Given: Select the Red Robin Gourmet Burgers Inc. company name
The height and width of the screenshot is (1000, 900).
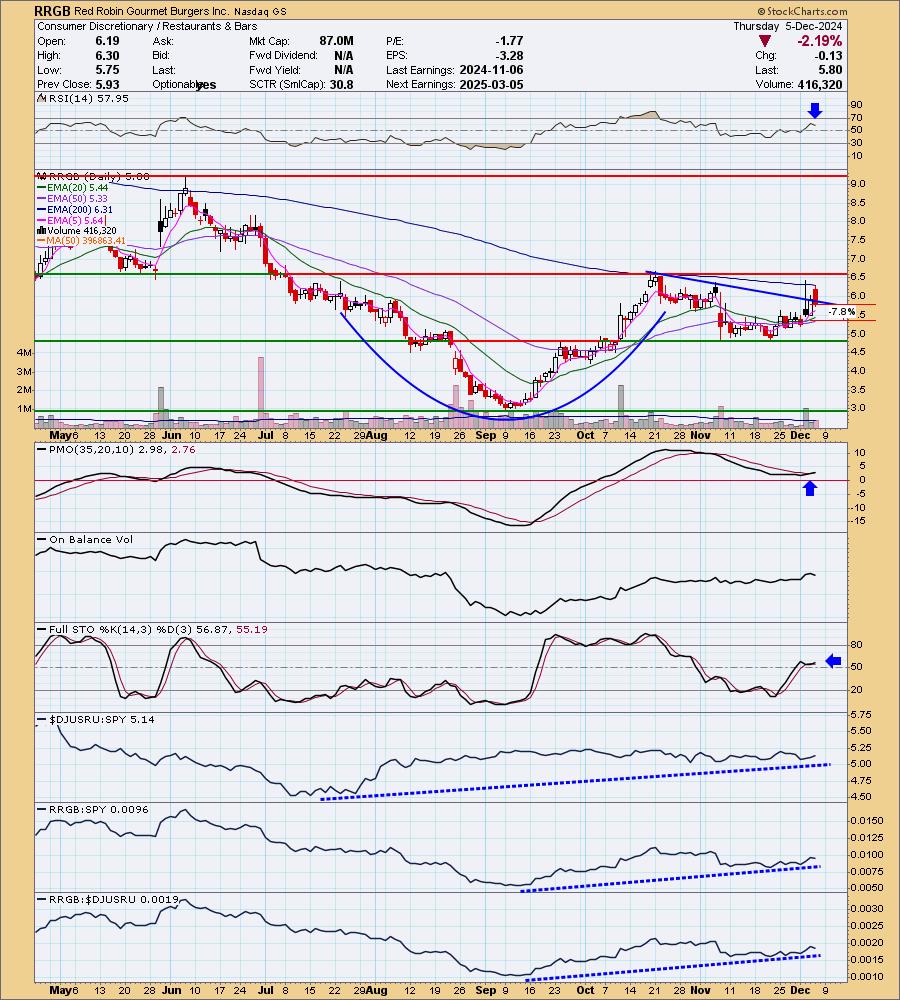Looking at the screenshot, I should pyautogui.click(x=152, y=11).
